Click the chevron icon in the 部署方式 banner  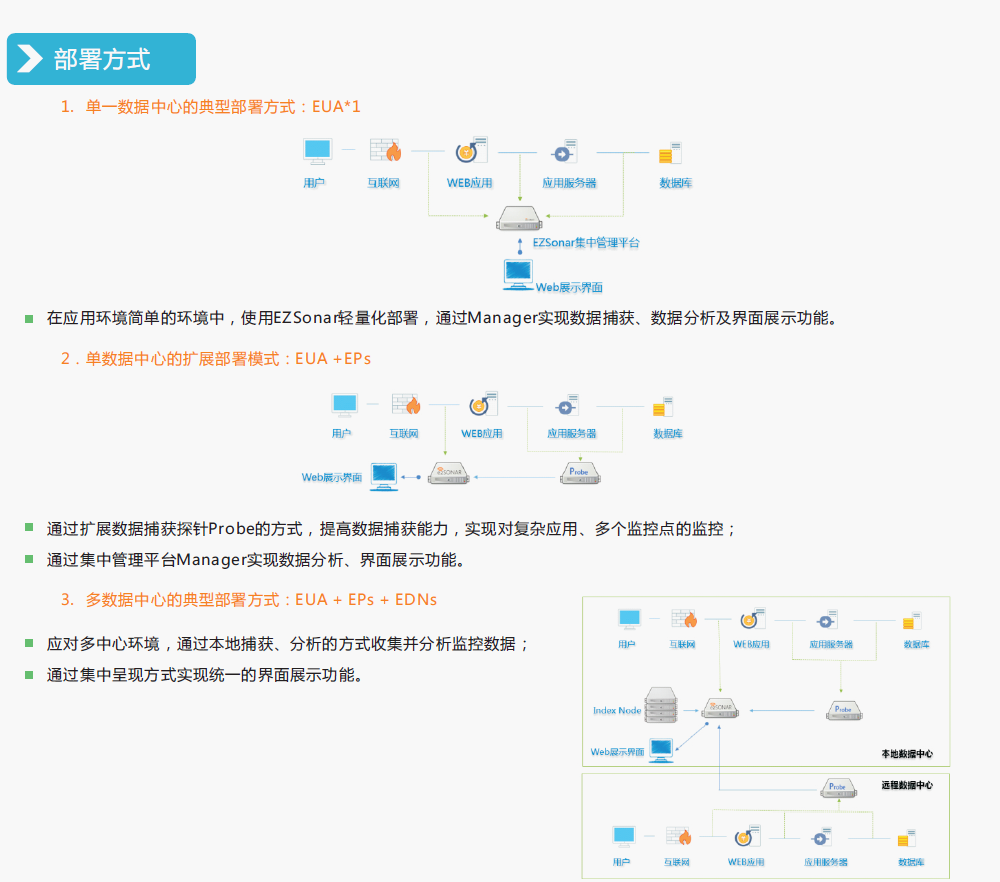tap(29, 59)
